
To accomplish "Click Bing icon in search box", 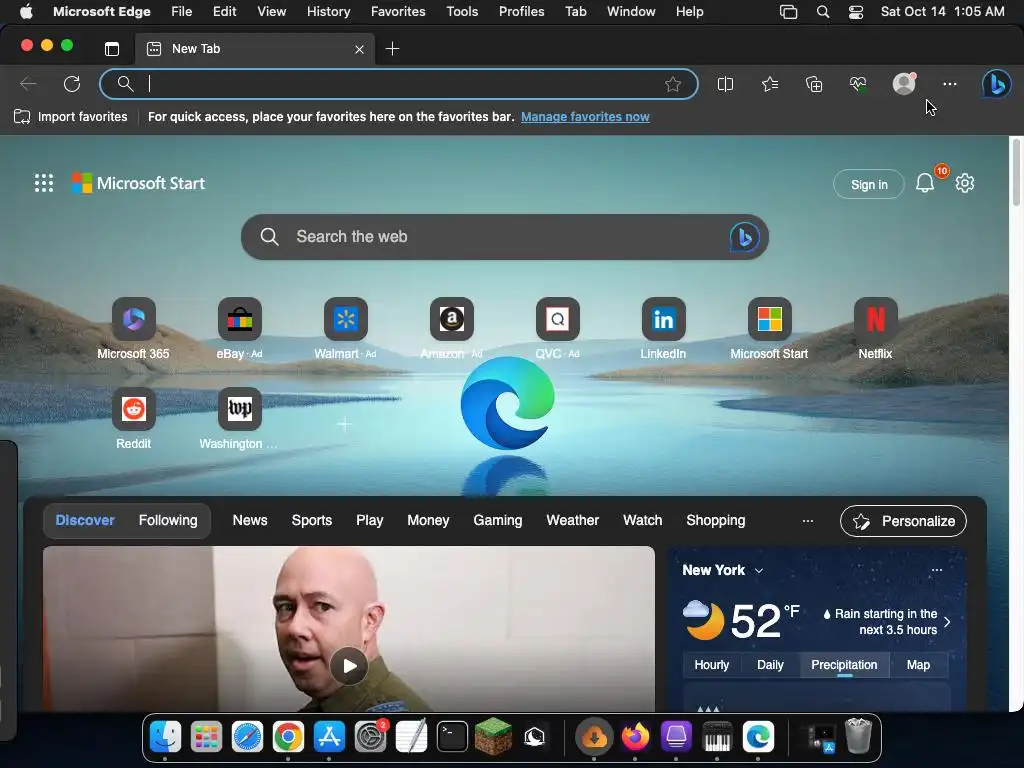I will pyautogui.click(x=744, y=236).
